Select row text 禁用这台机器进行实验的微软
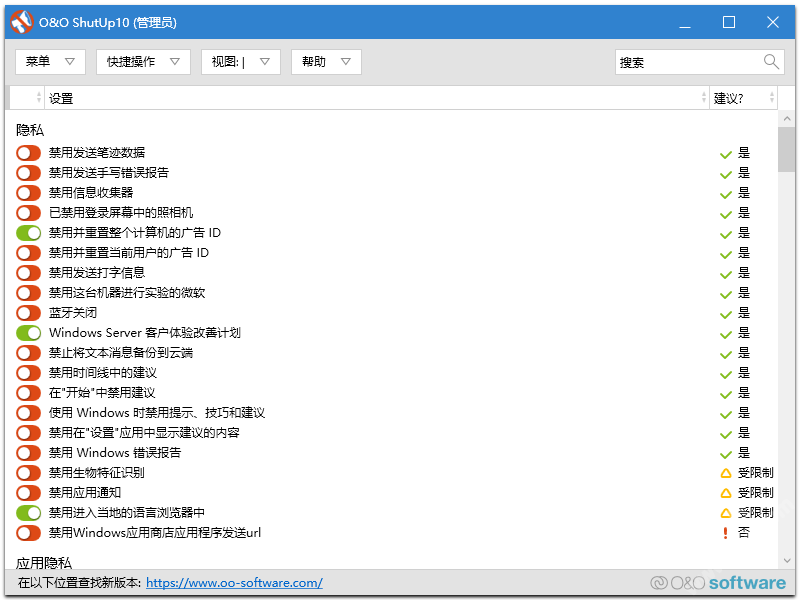Screen dimensions: 800x600 coord(127,293)
